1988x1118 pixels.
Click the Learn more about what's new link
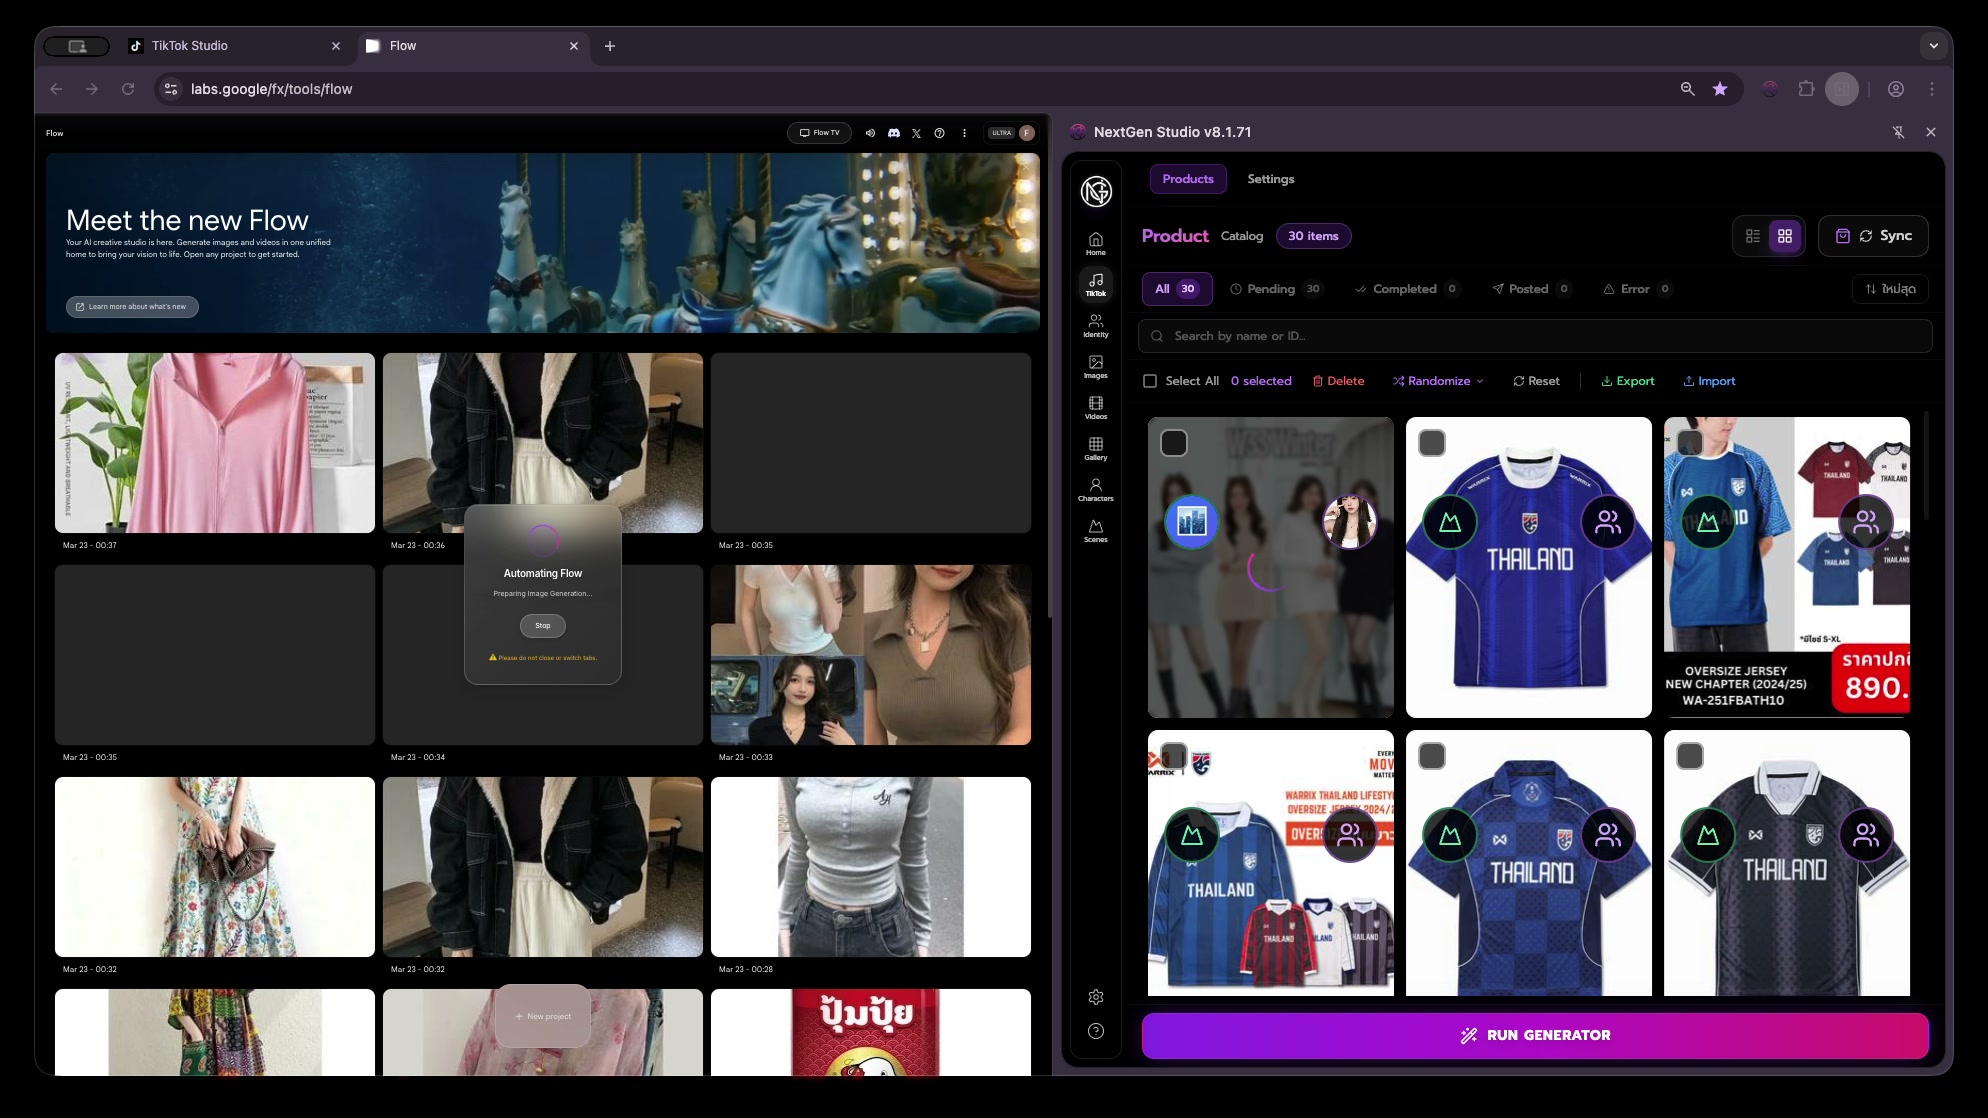(132, 307)
